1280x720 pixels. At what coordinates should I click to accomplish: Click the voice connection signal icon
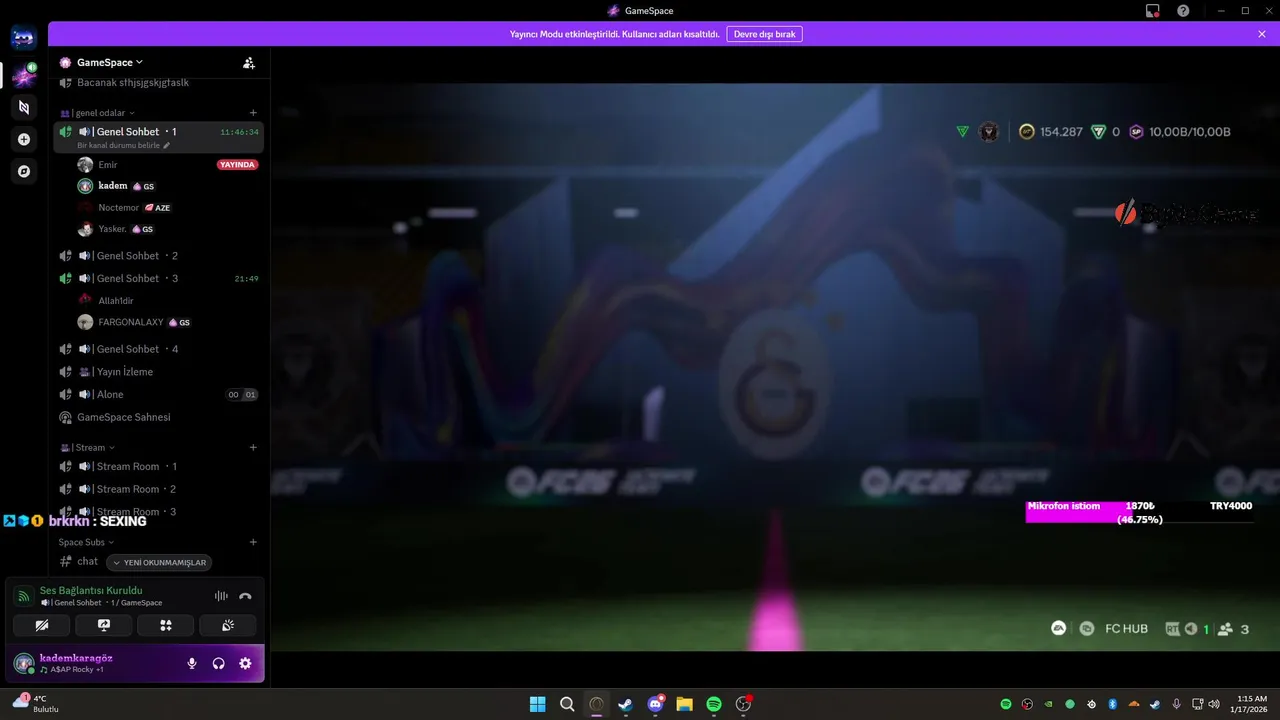pyautogui.click(x=24, y=596)
